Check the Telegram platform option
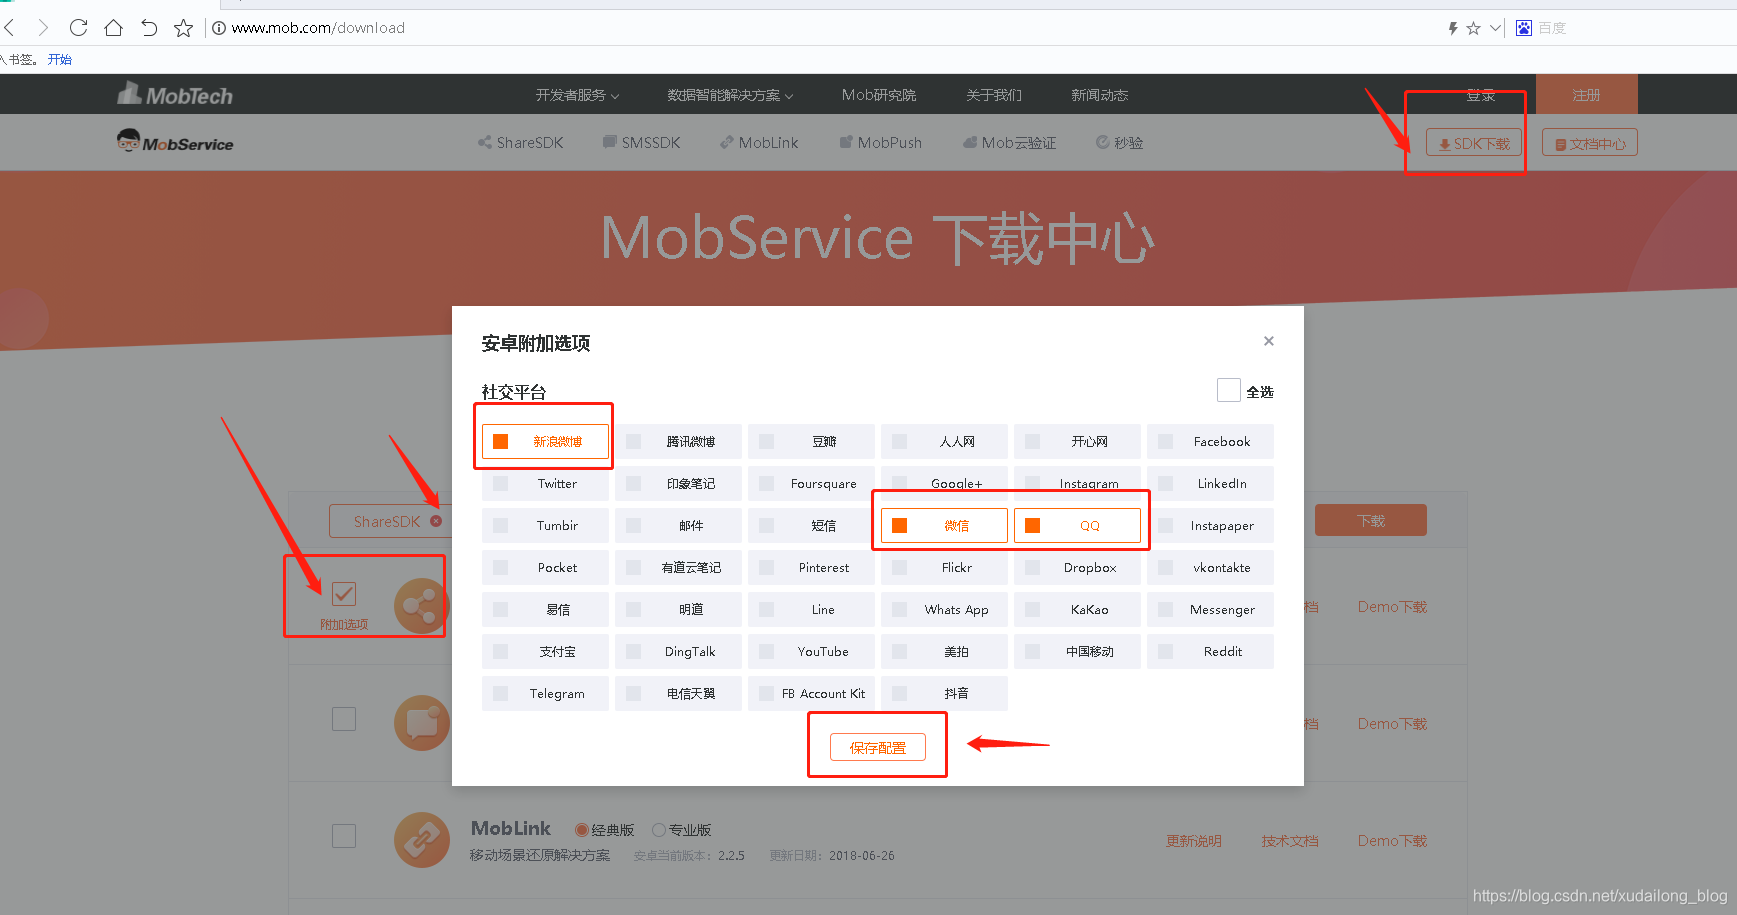Screen dimensions: 1737x915 (x=545, y=693)
